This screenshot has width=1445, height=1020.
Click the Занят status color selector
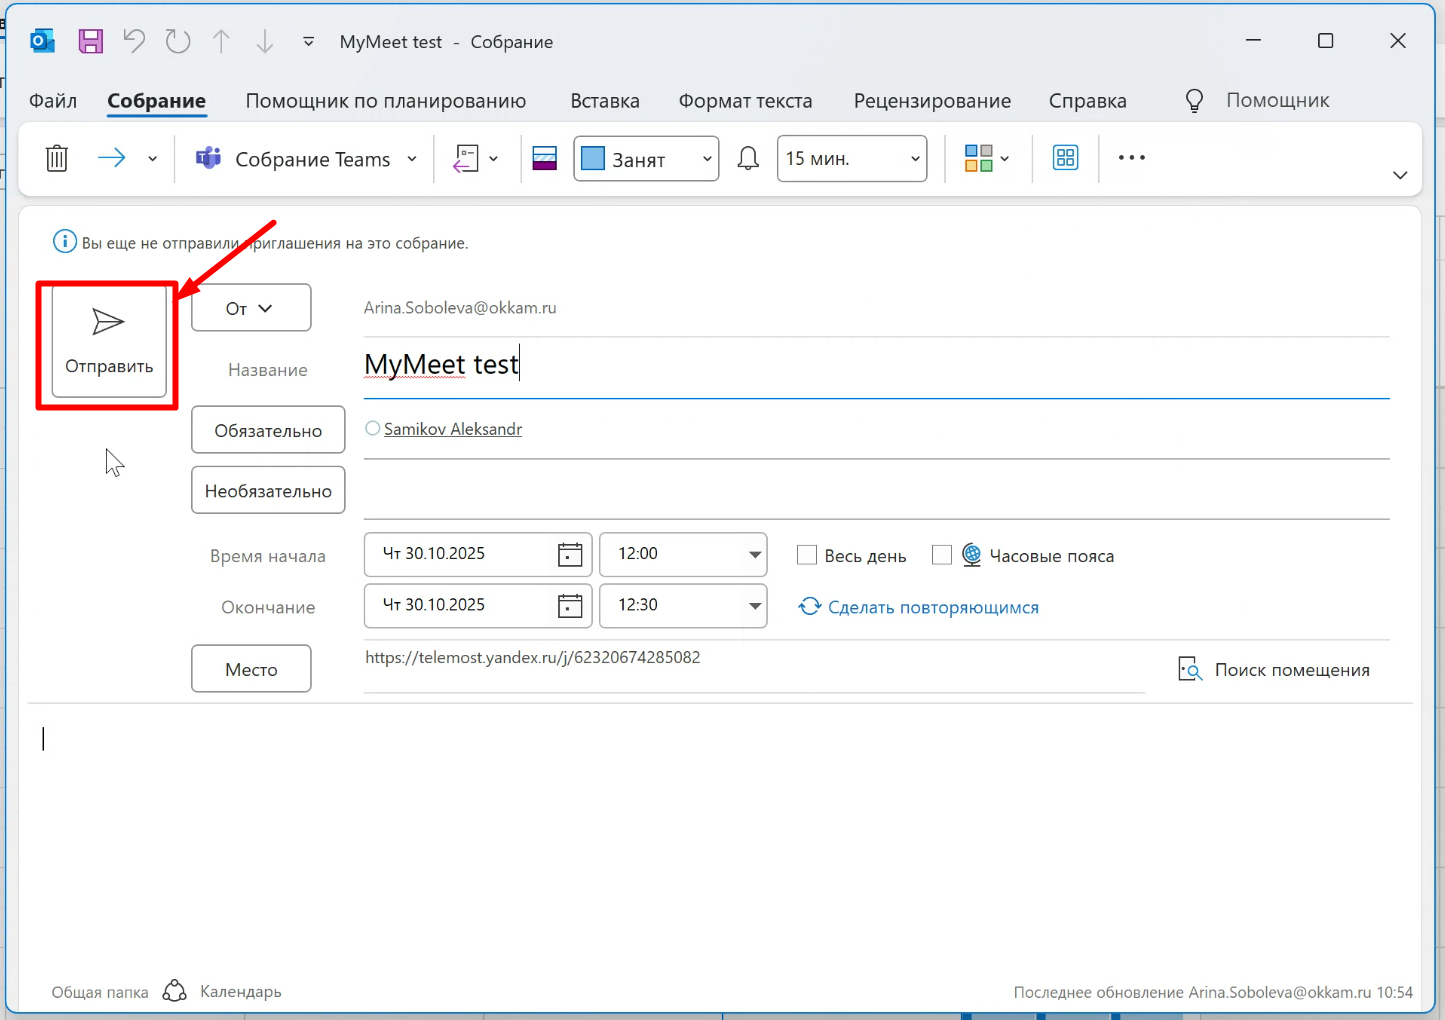(646, 159)
